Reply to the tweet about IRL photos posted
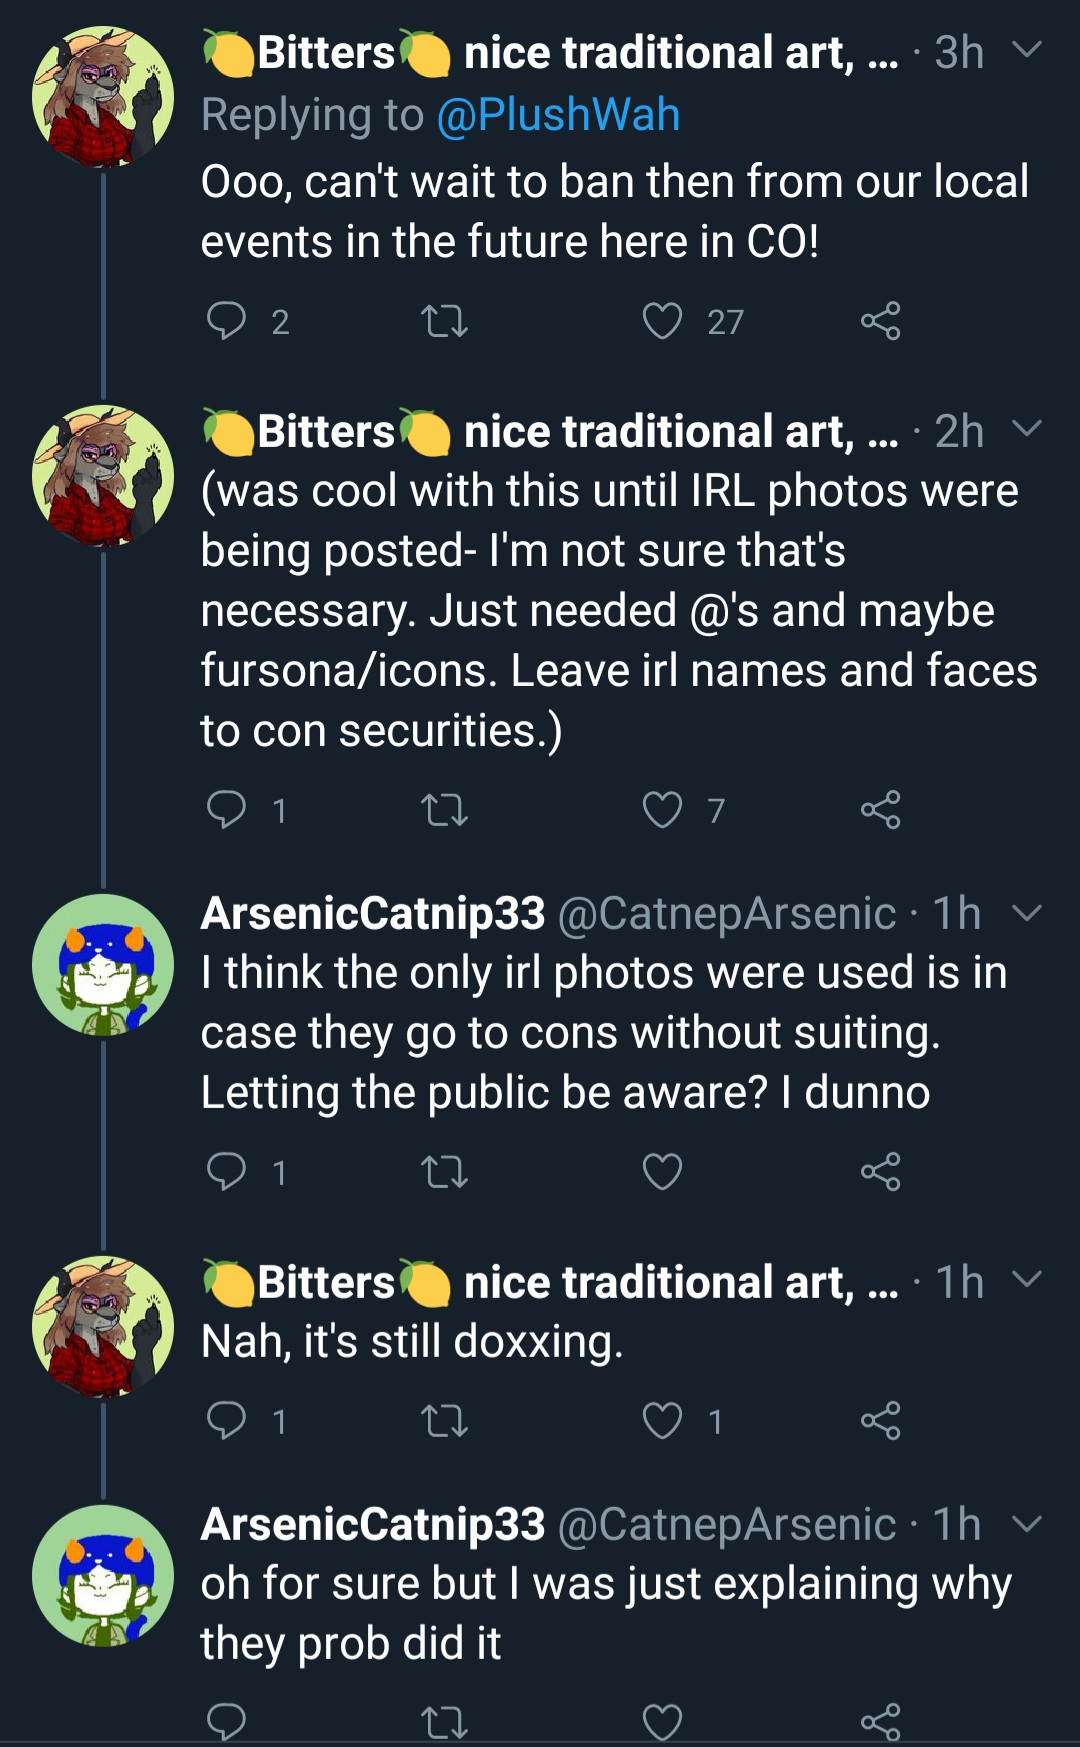 click(226, 810)
